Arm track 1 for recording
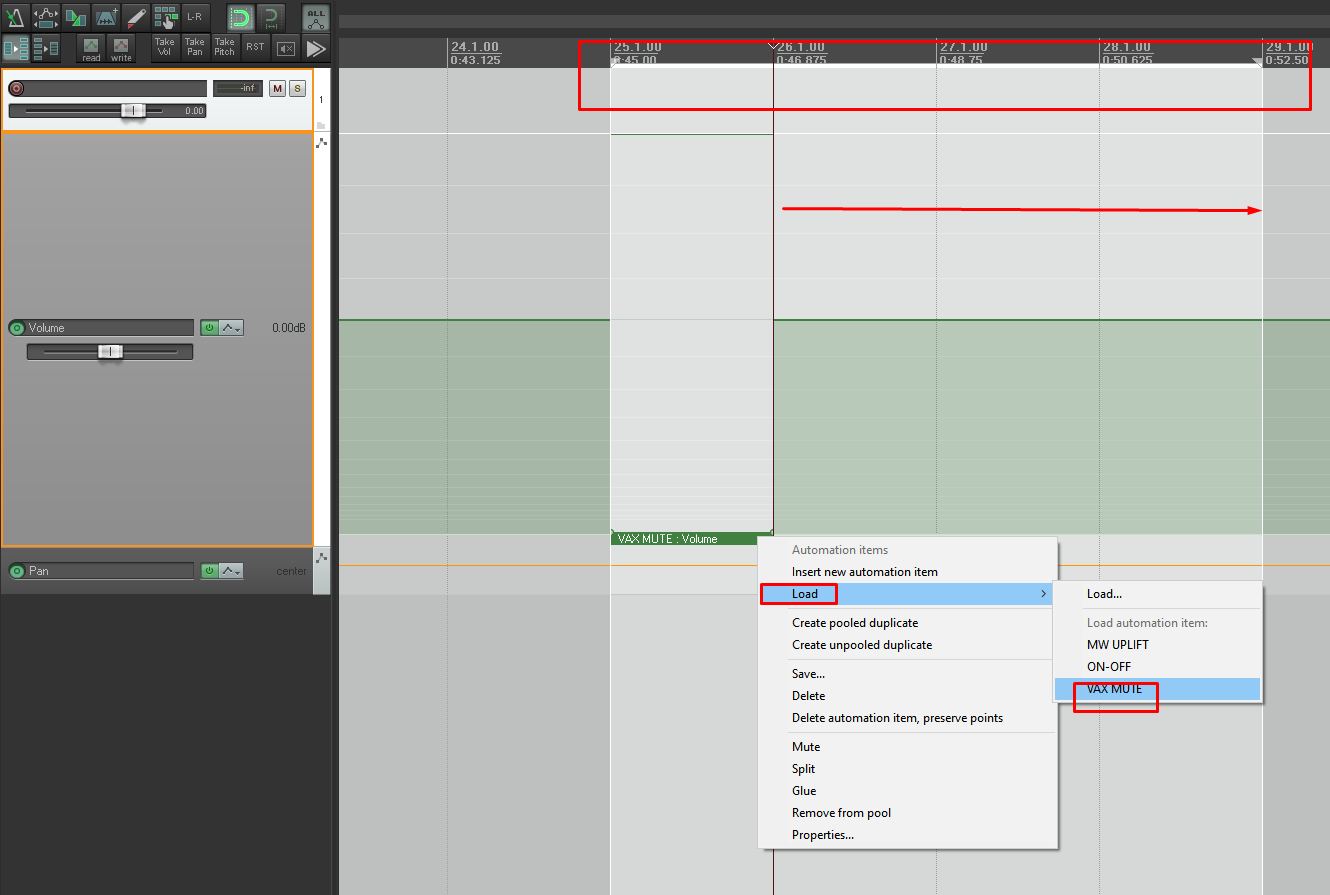Image resolution: width=1330 pixels, height=895 pixels. tap(16, 88)
